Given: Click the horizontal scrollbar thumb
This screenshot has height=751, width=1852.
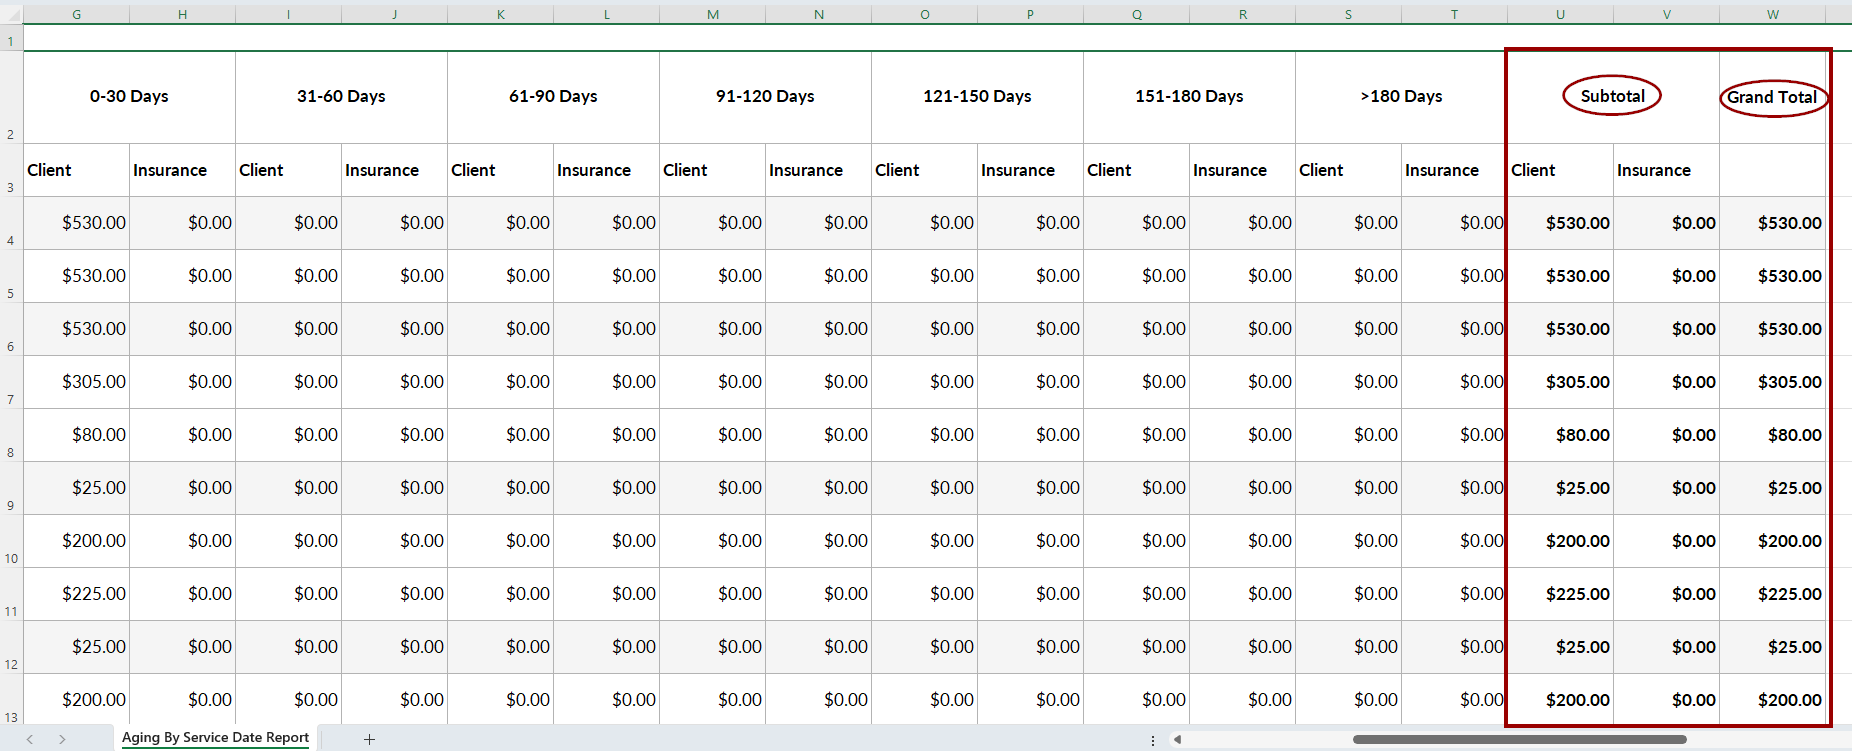Looking at the screenshot, I should (x=1518, y=740).
